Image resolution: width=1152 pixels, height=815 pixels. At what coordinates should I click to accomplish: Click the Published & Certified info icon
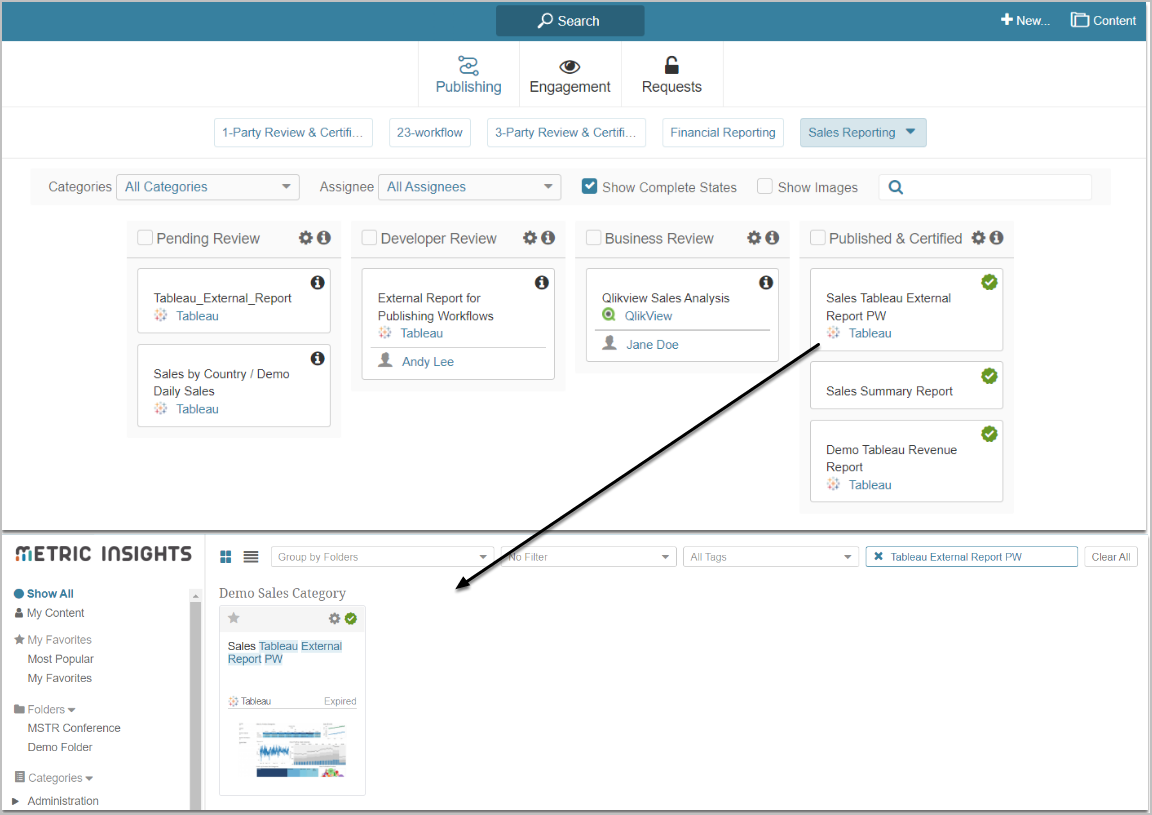coord(996,237)
